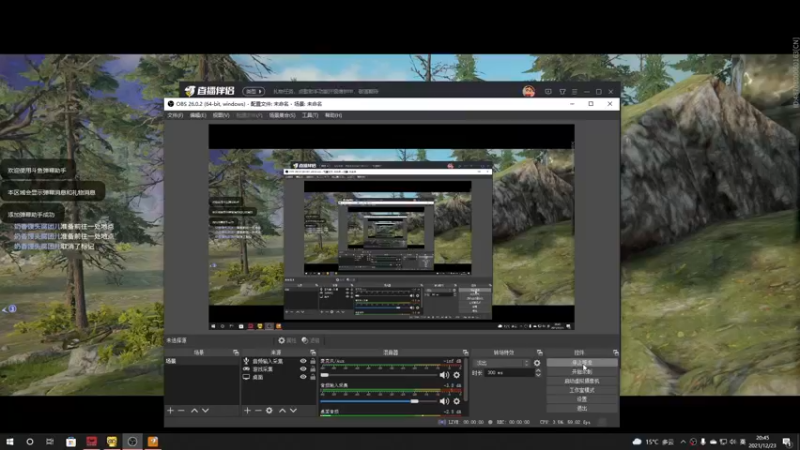
Task: Click the Stop Streaming button in Controls
Action: tap(582, 363)
